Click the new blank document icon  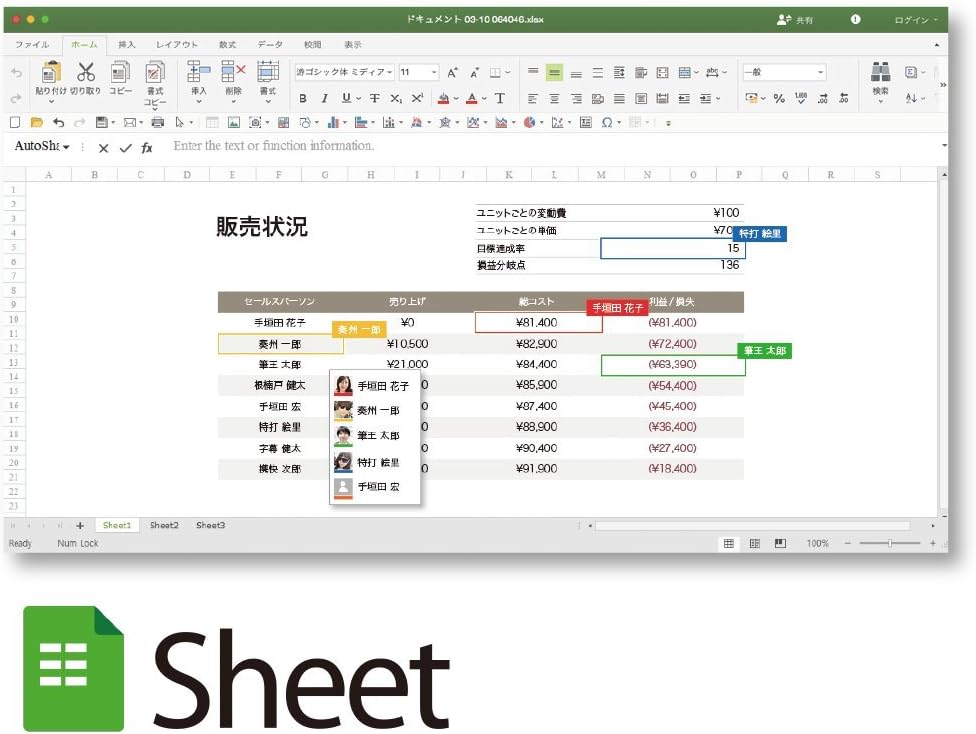coord(16,123)
